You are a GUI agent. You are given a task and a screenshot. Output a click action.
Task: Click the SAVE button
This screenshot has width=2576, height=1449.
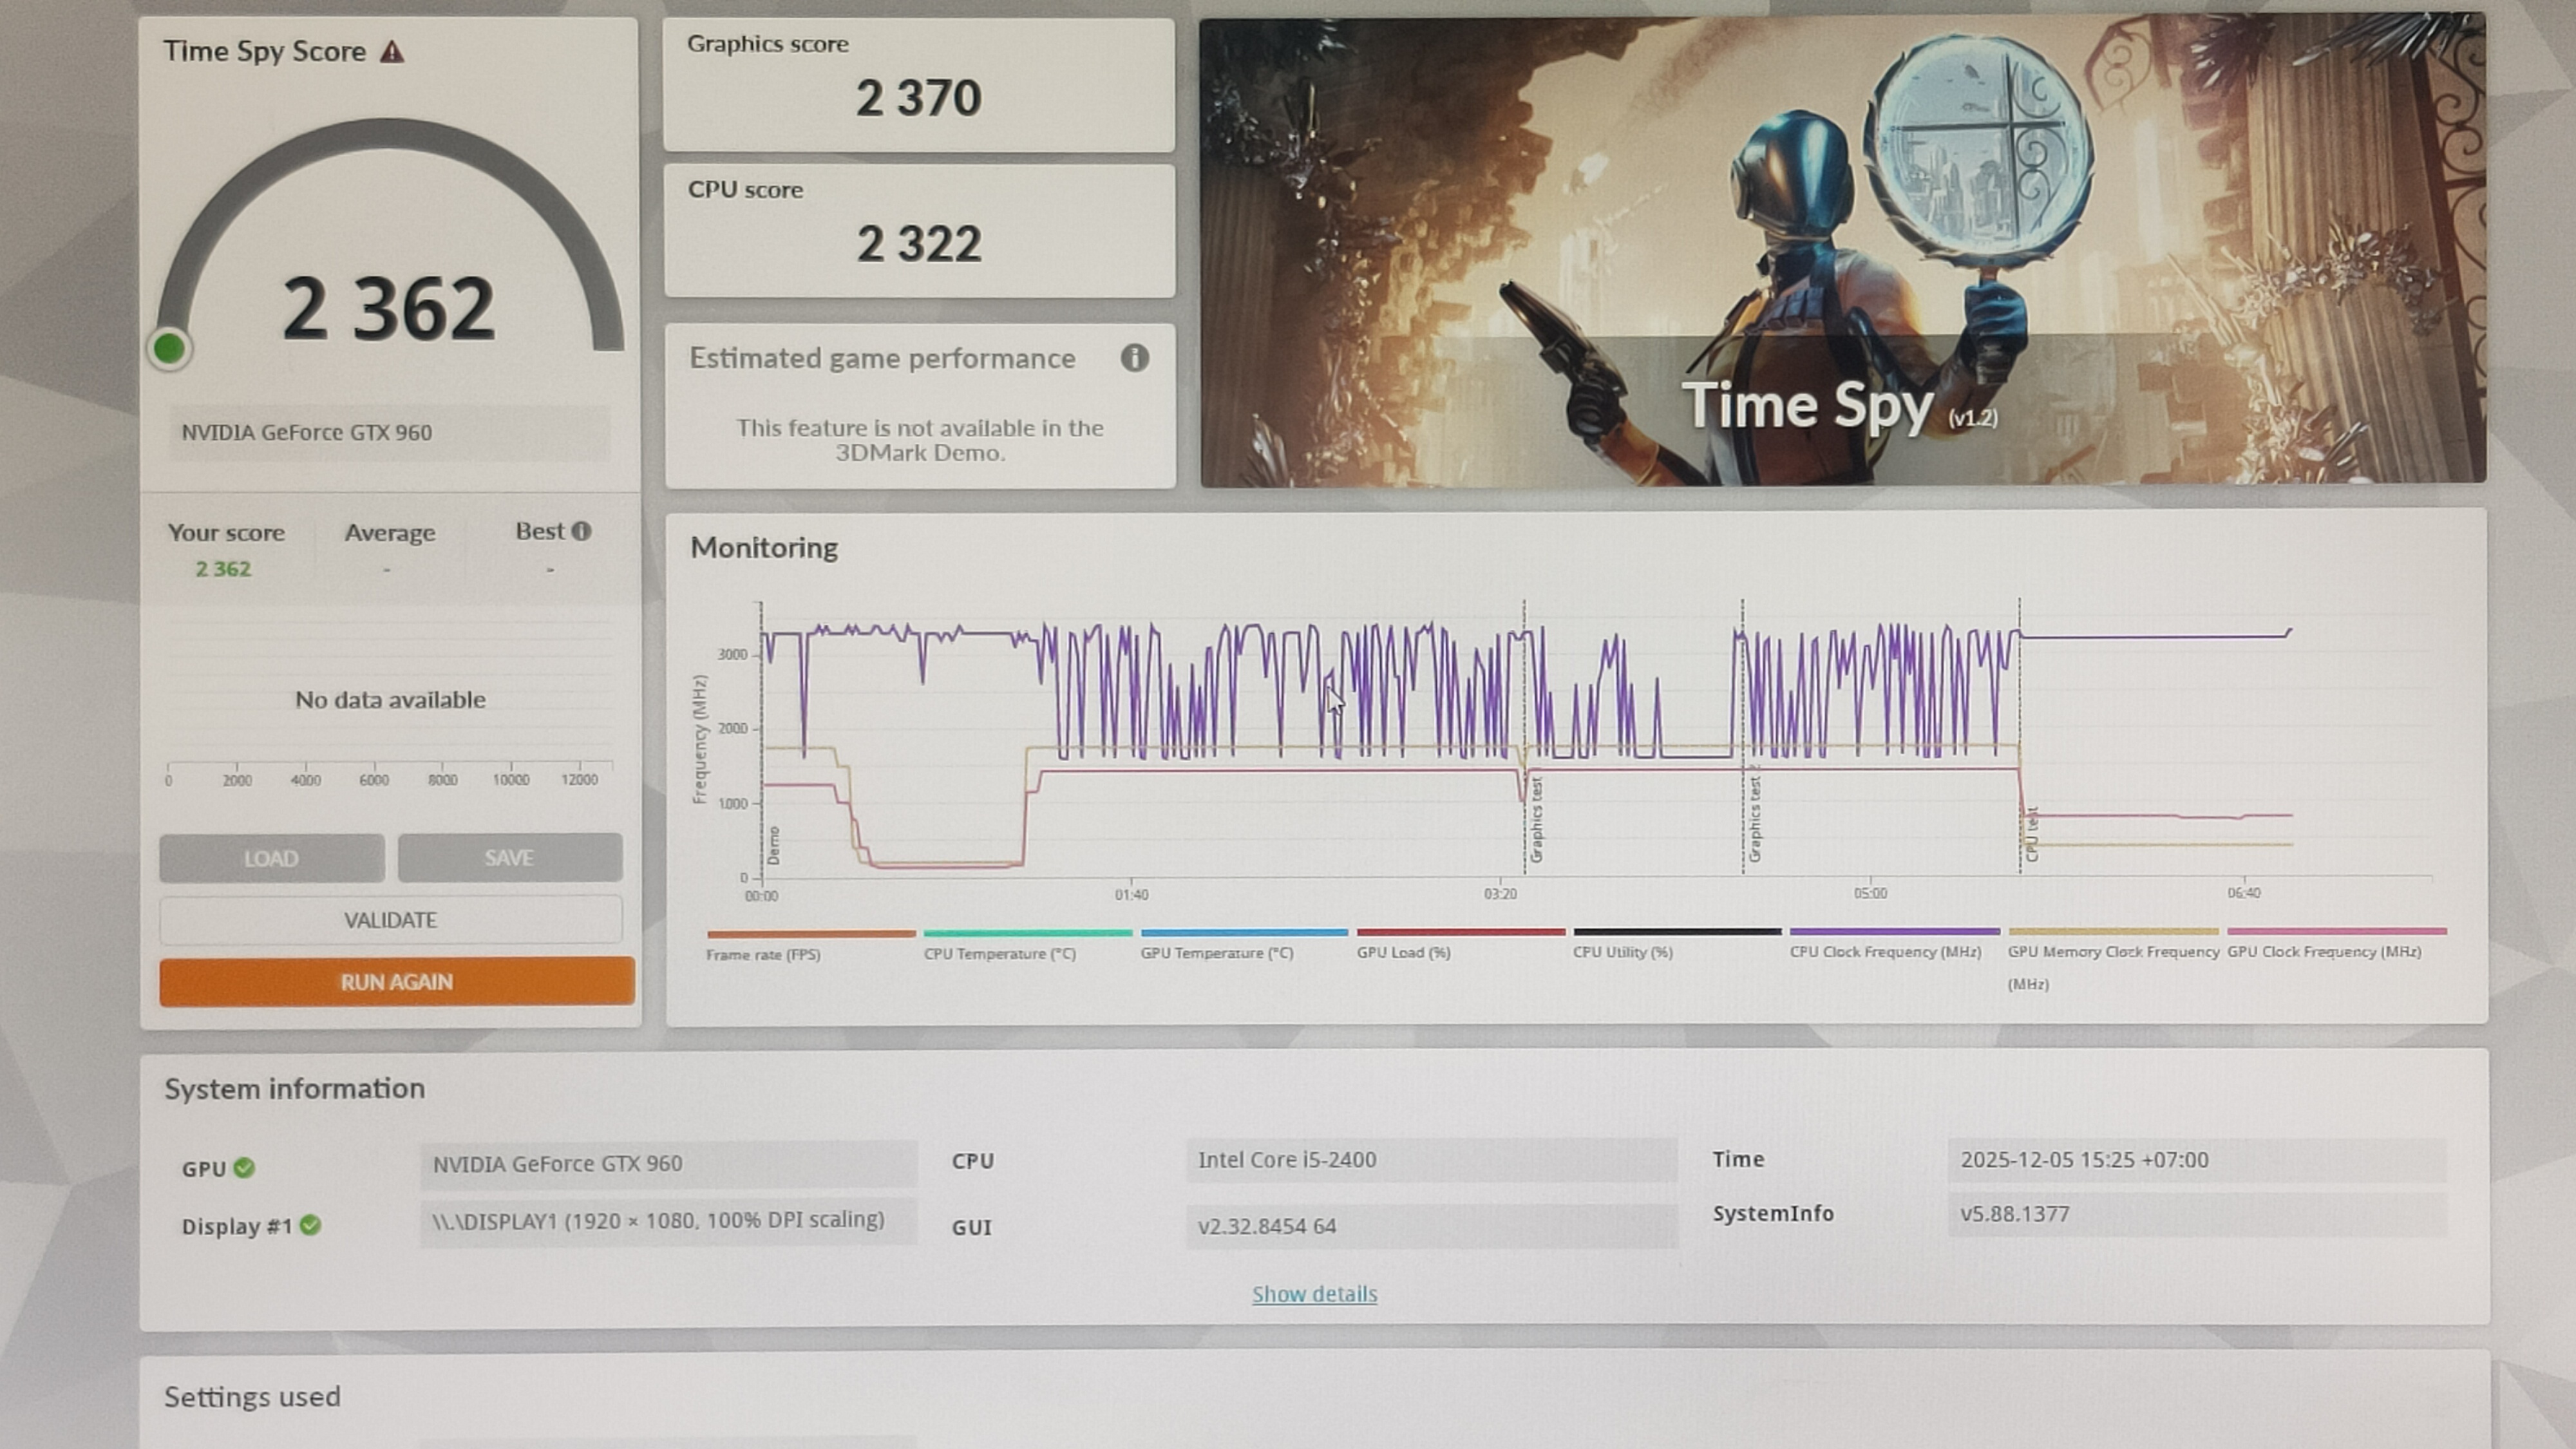(509, 858)
